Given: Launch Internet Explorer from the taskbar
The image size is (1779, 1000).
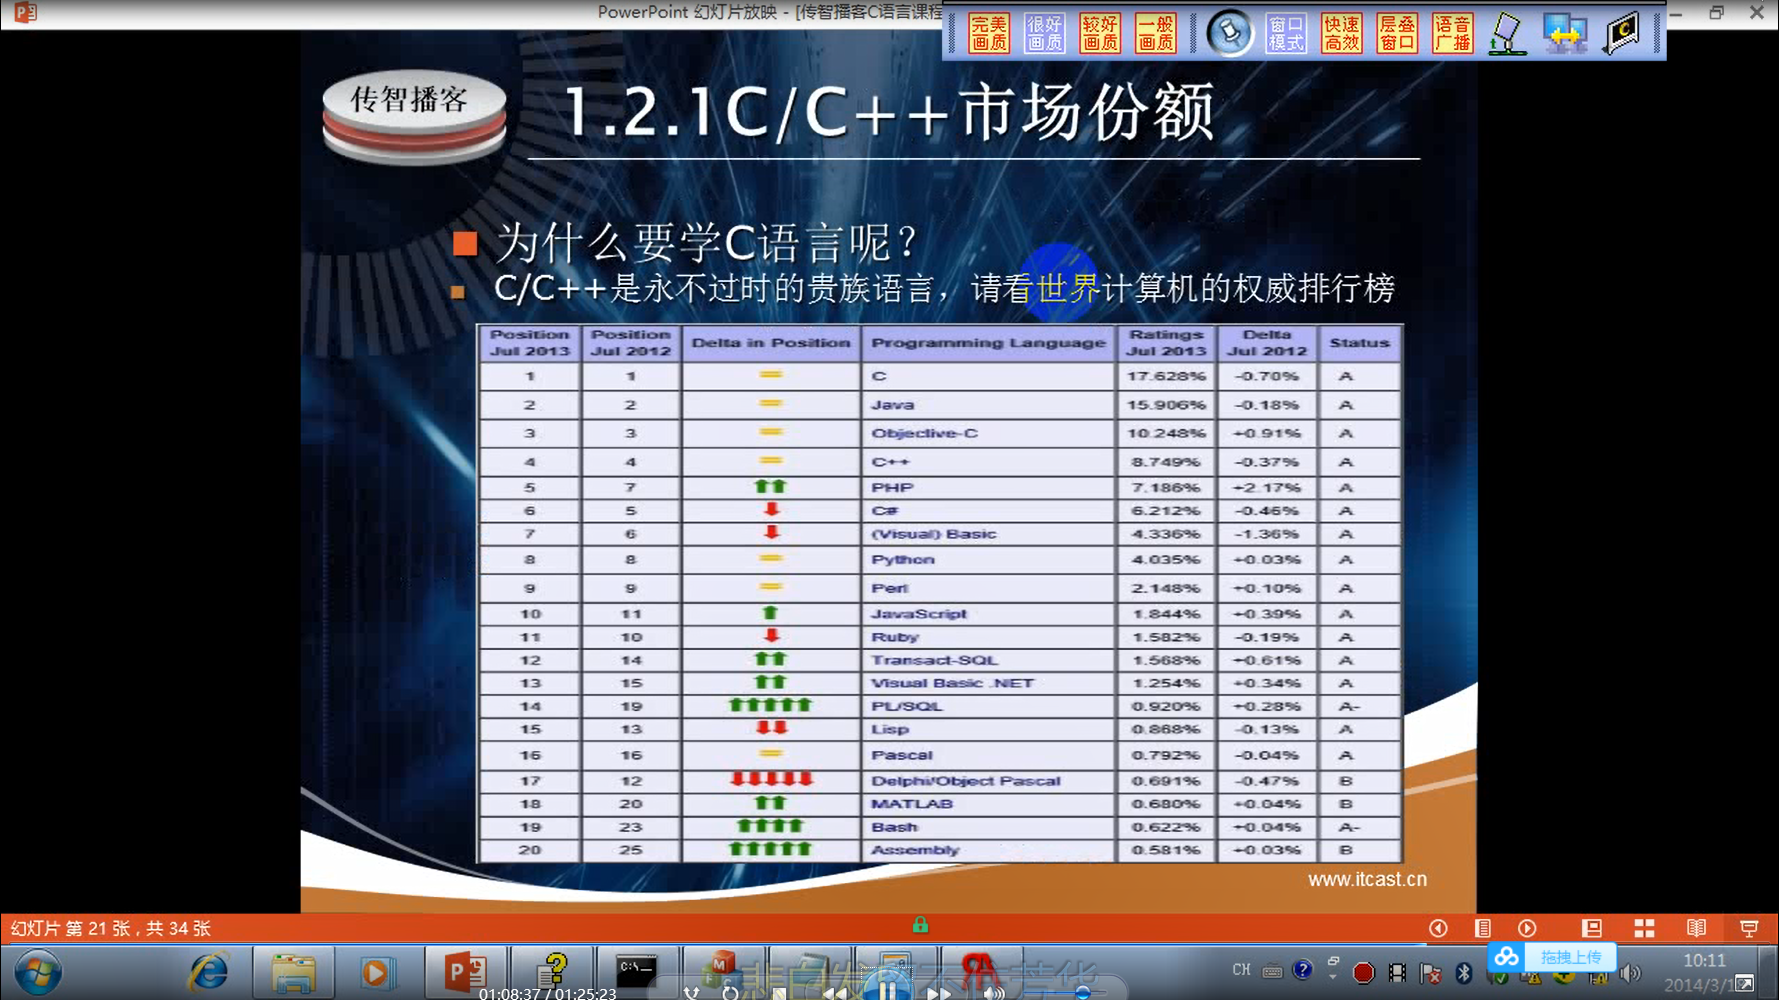Looking at the screenshot, I should [209, 972].
